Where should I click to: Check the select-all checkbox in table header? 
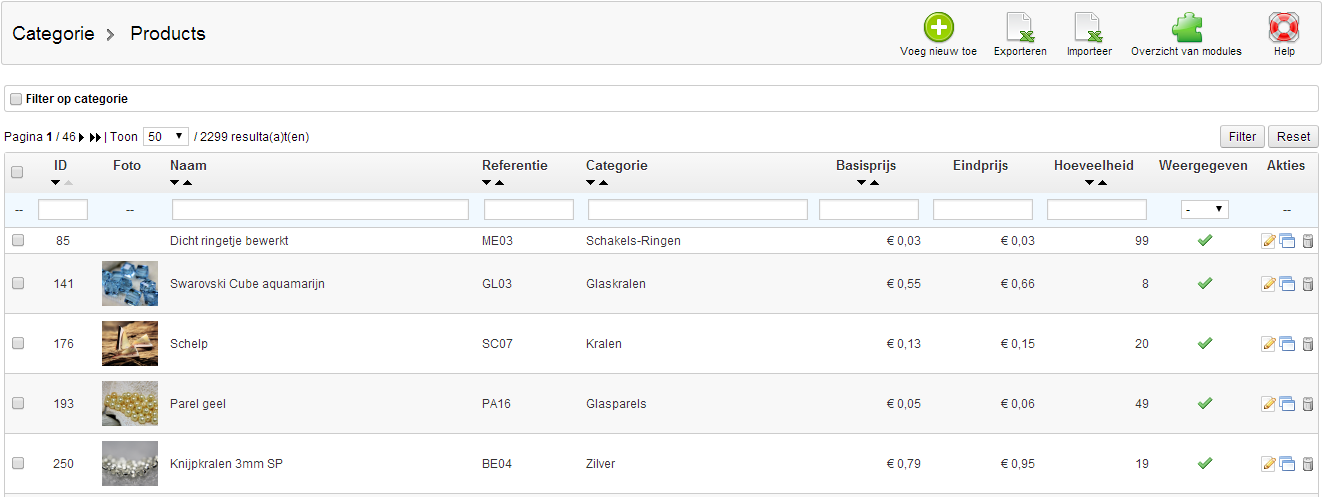(x=17, y=172)
